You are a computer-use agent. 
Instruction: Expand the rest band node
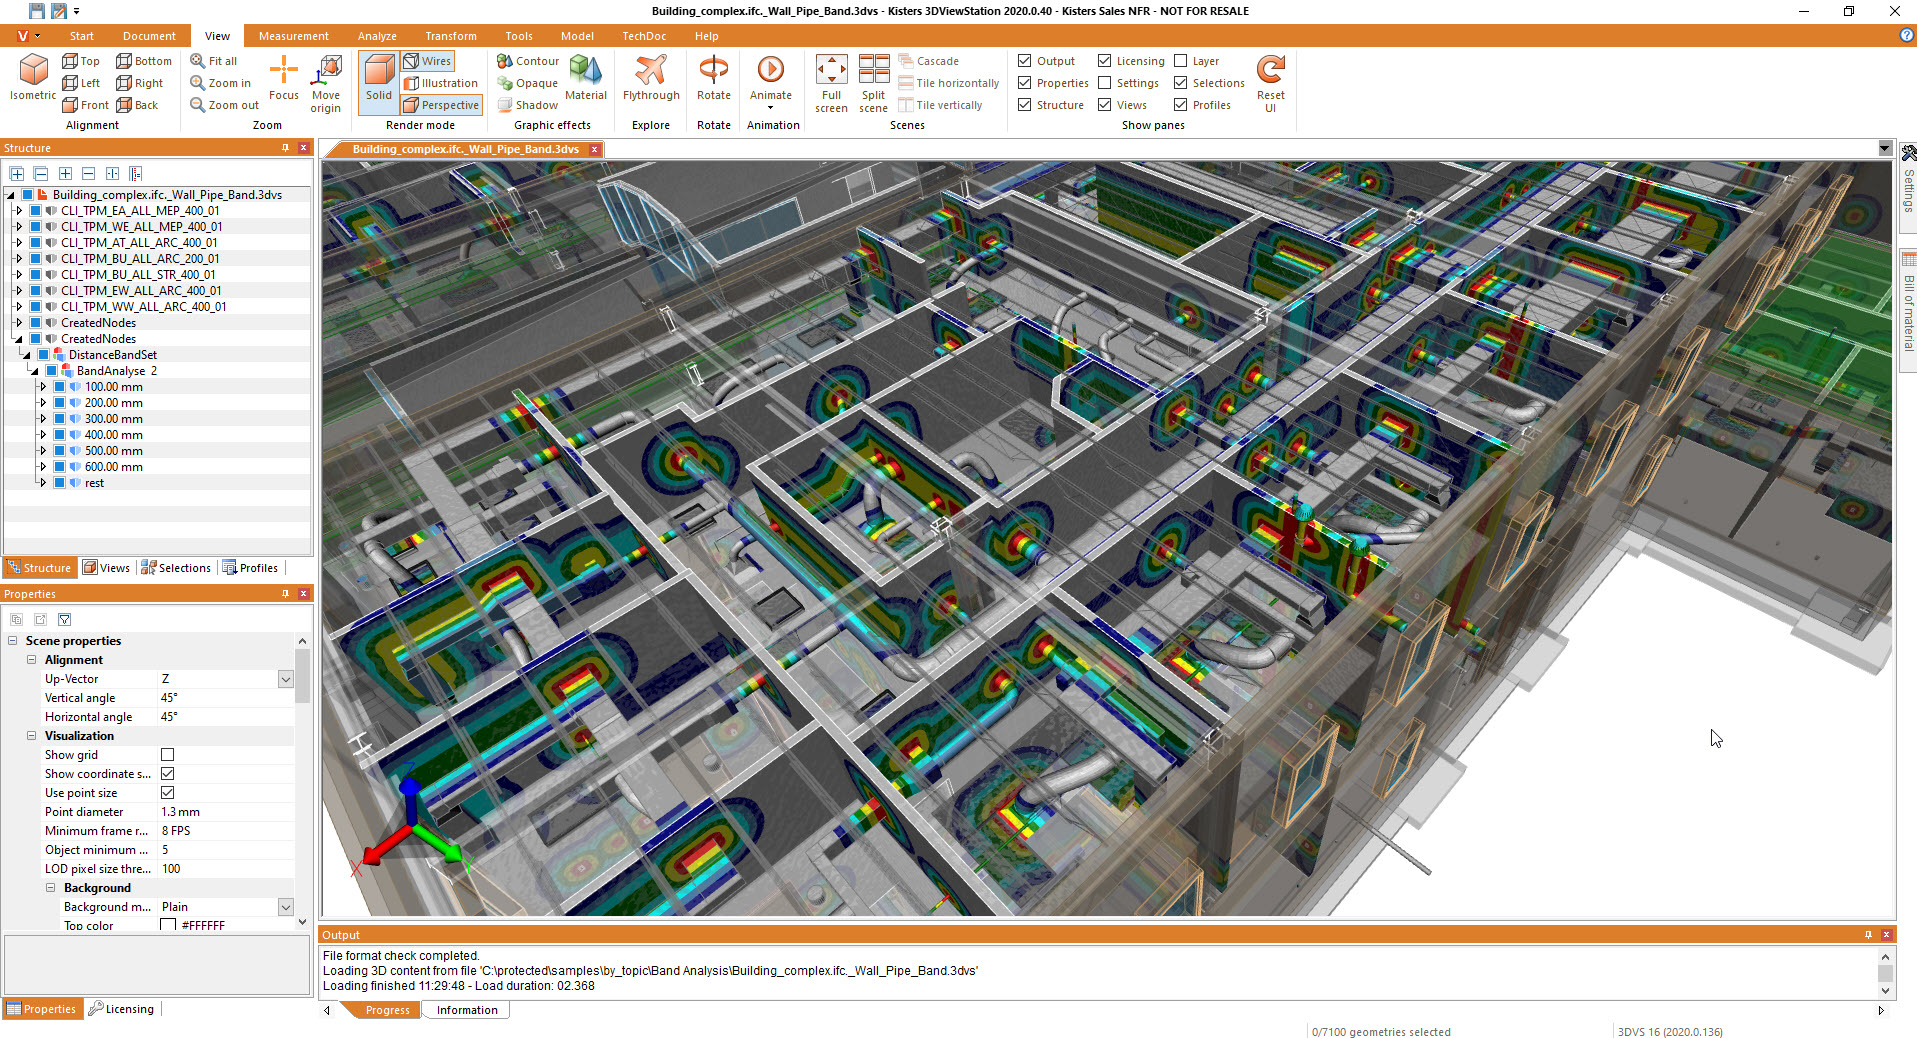pos(43,483)
